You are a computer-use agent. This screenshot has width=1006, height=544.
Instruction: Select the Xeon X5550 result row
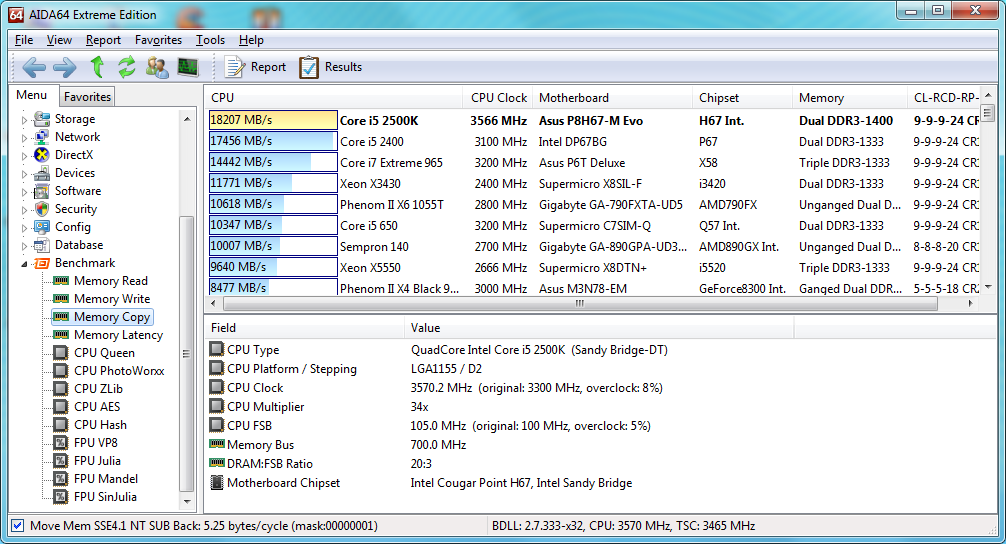[x=593, y=268]
